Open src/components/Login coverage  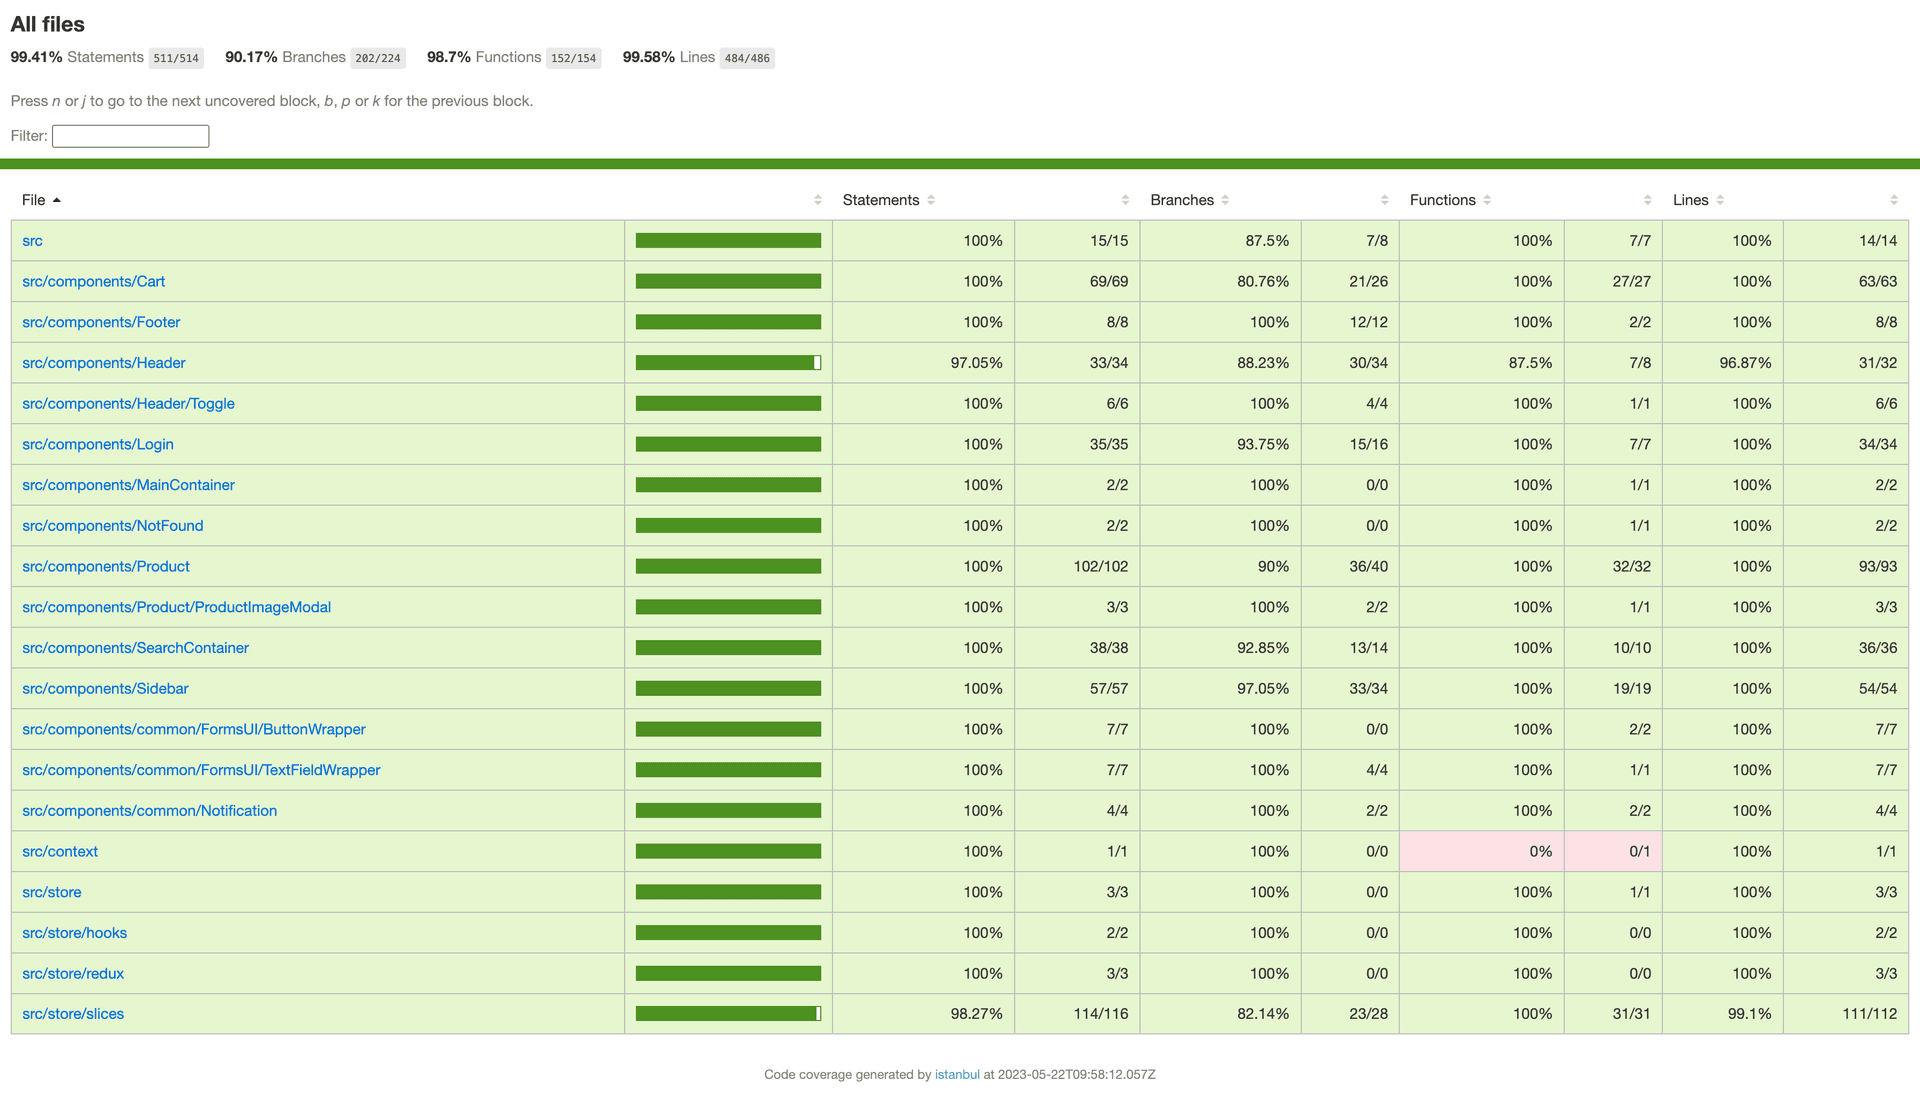click(97, 444)
